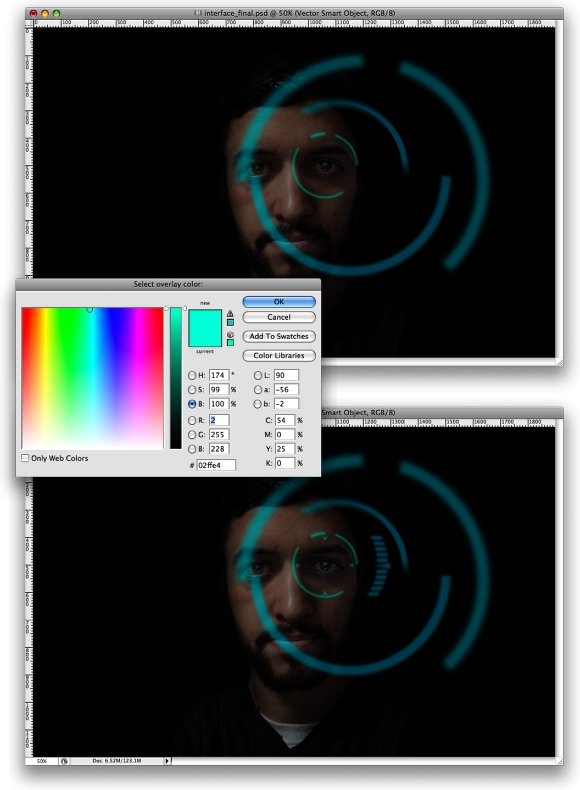Click the K black field showing 0
This screenshot has width=580, height=790.
(285, 463)
